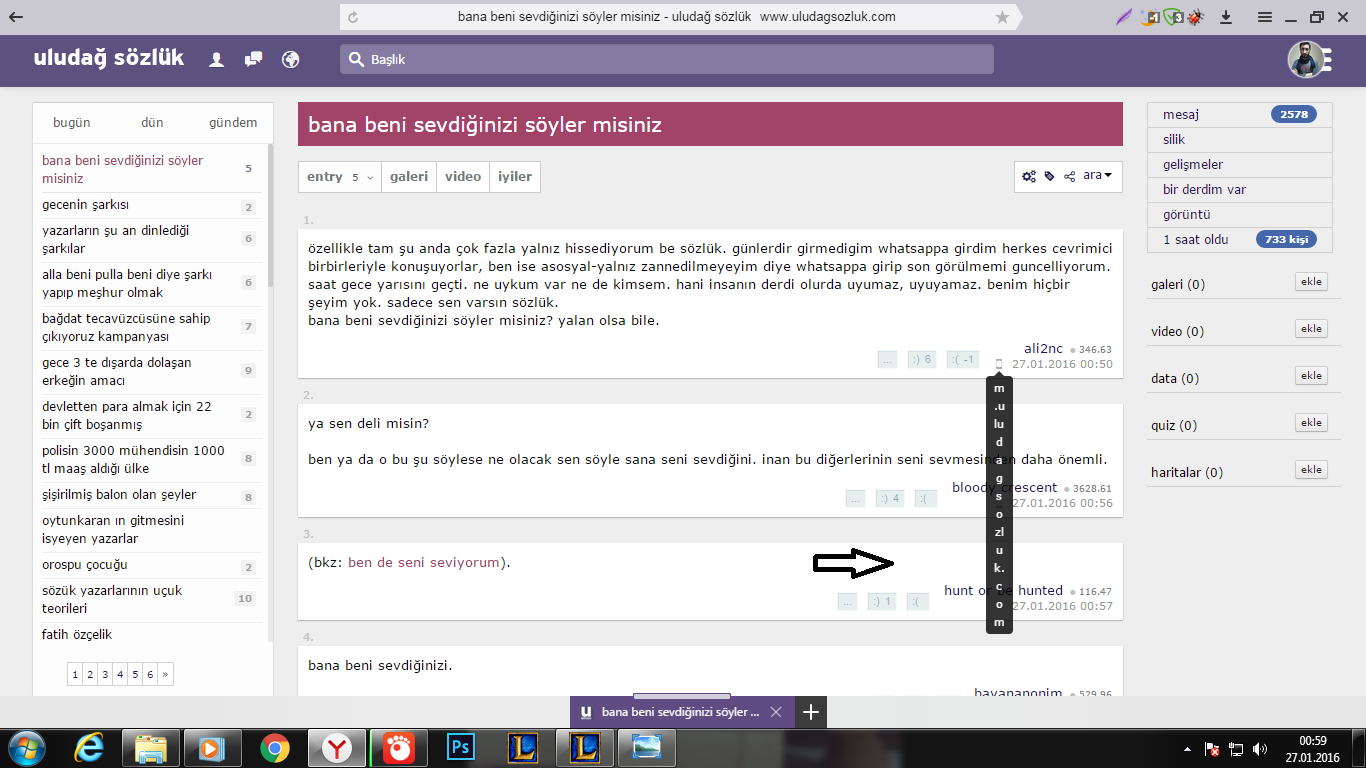Click the Başlık search field
Screen dimensions: 1366x768
670,60
